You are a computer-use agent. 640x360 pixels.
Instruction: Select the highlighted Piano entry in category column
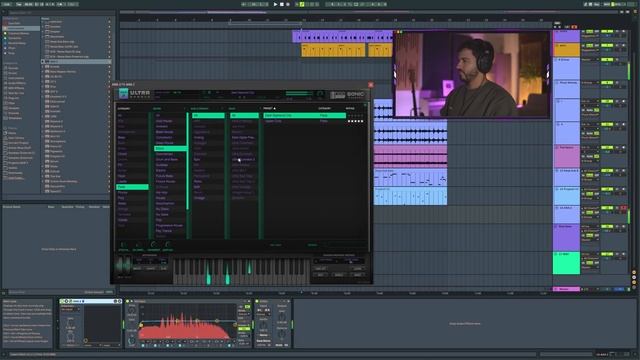pos(132,187)
